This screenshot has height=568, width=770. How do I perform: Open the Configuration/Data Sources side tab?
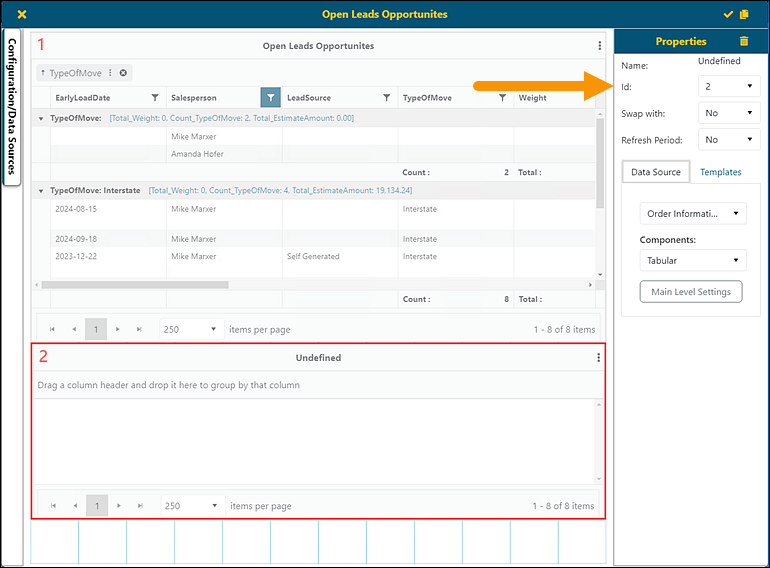13,106
